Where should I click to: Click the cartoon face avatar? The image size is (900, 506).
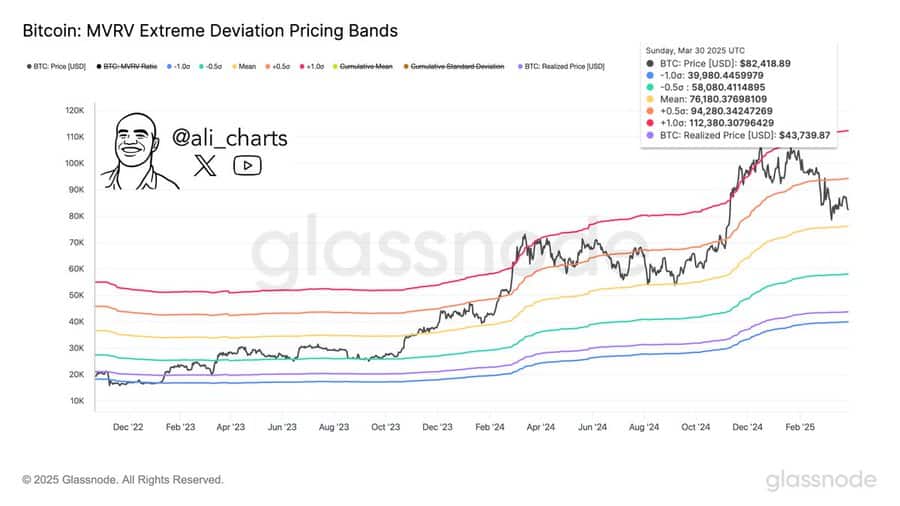click(138, 151)
